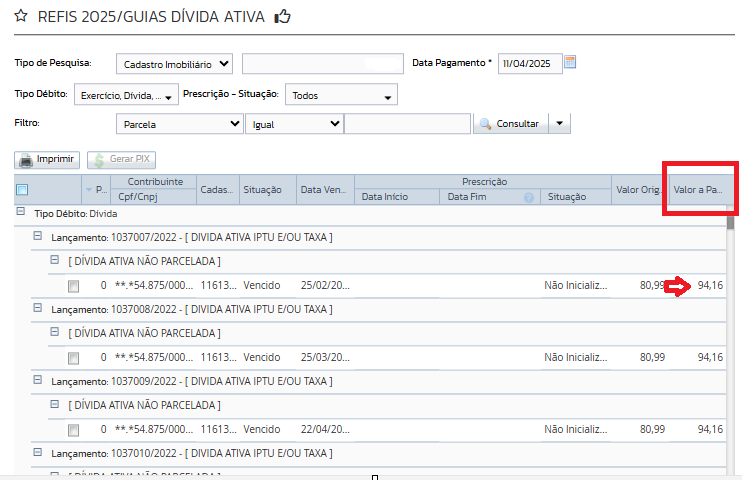Screen dimensions: 742x480
Task: Open the Data Pagamento calendar picker
Action: [x=570, y=62]
